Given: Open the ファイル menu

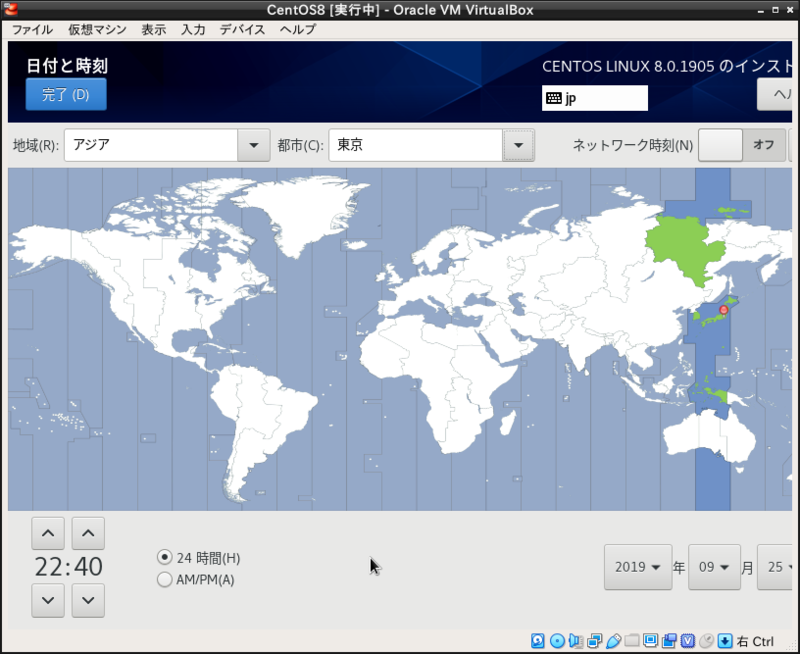Looking at the screenshot, I should click(x=32, y=30).
